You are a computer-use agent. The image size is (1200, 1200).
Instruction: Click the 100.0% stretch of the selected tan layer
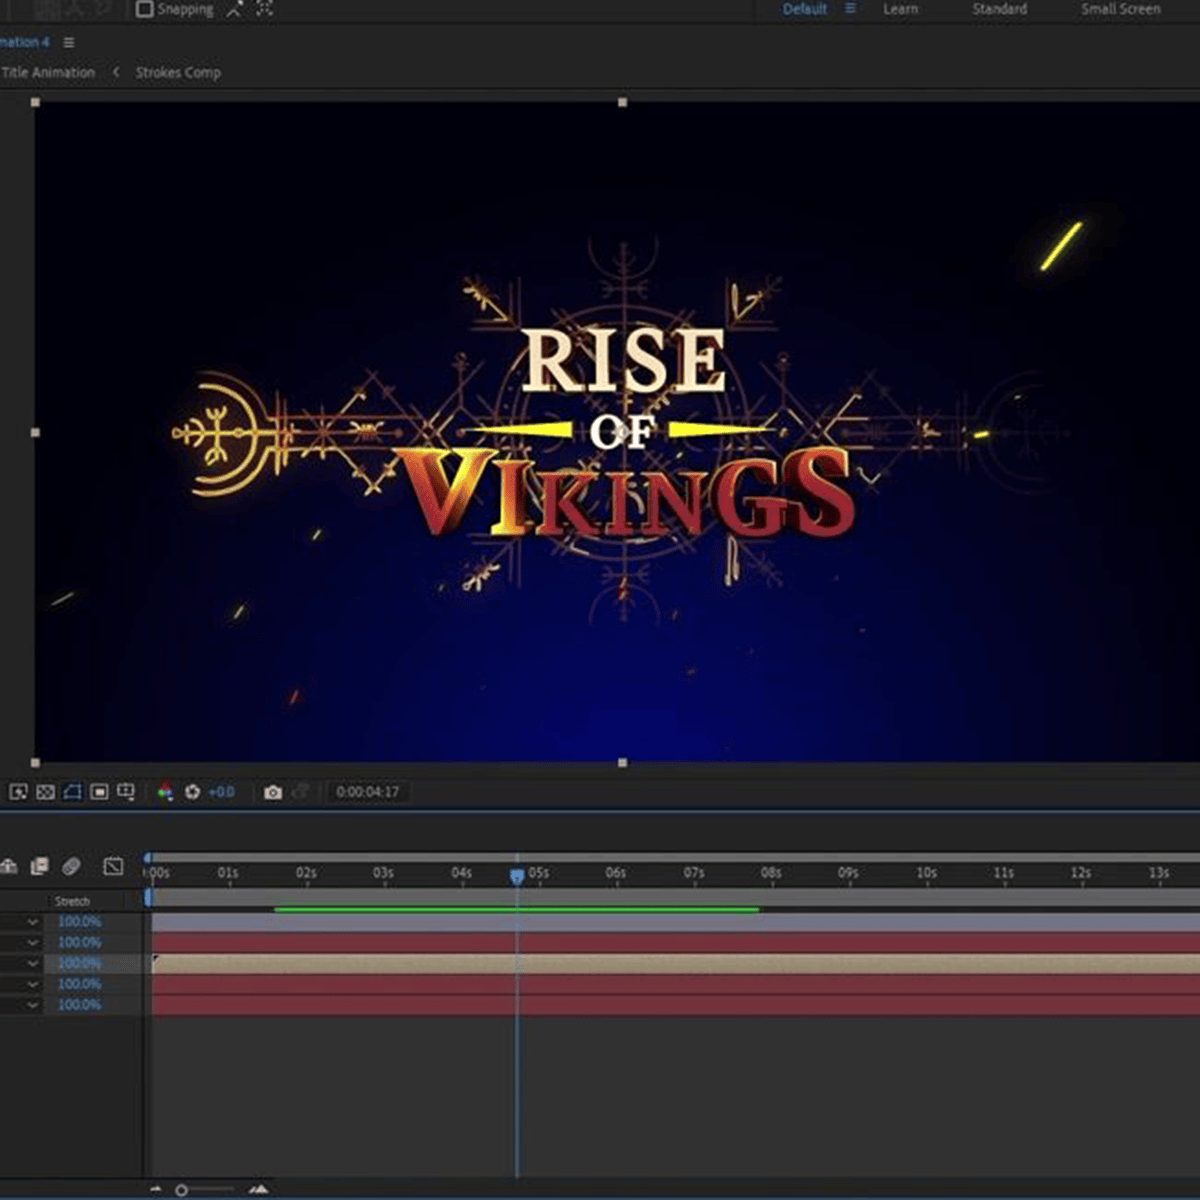pyautogui.click(x=79, y=964)
